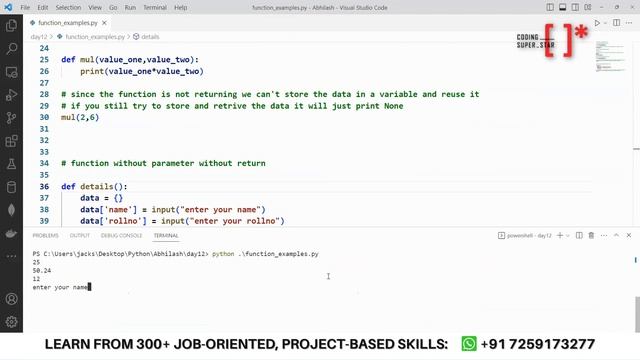
Task: Open Source Control view
Action: click(x=11, y=118)
